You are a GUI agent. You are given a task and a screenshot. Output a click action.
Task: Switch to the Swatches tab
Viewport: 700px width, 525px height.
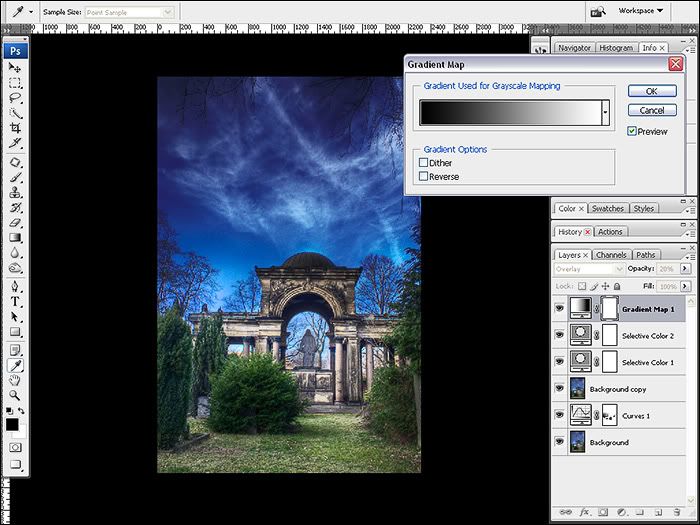[x=608, y=208]
